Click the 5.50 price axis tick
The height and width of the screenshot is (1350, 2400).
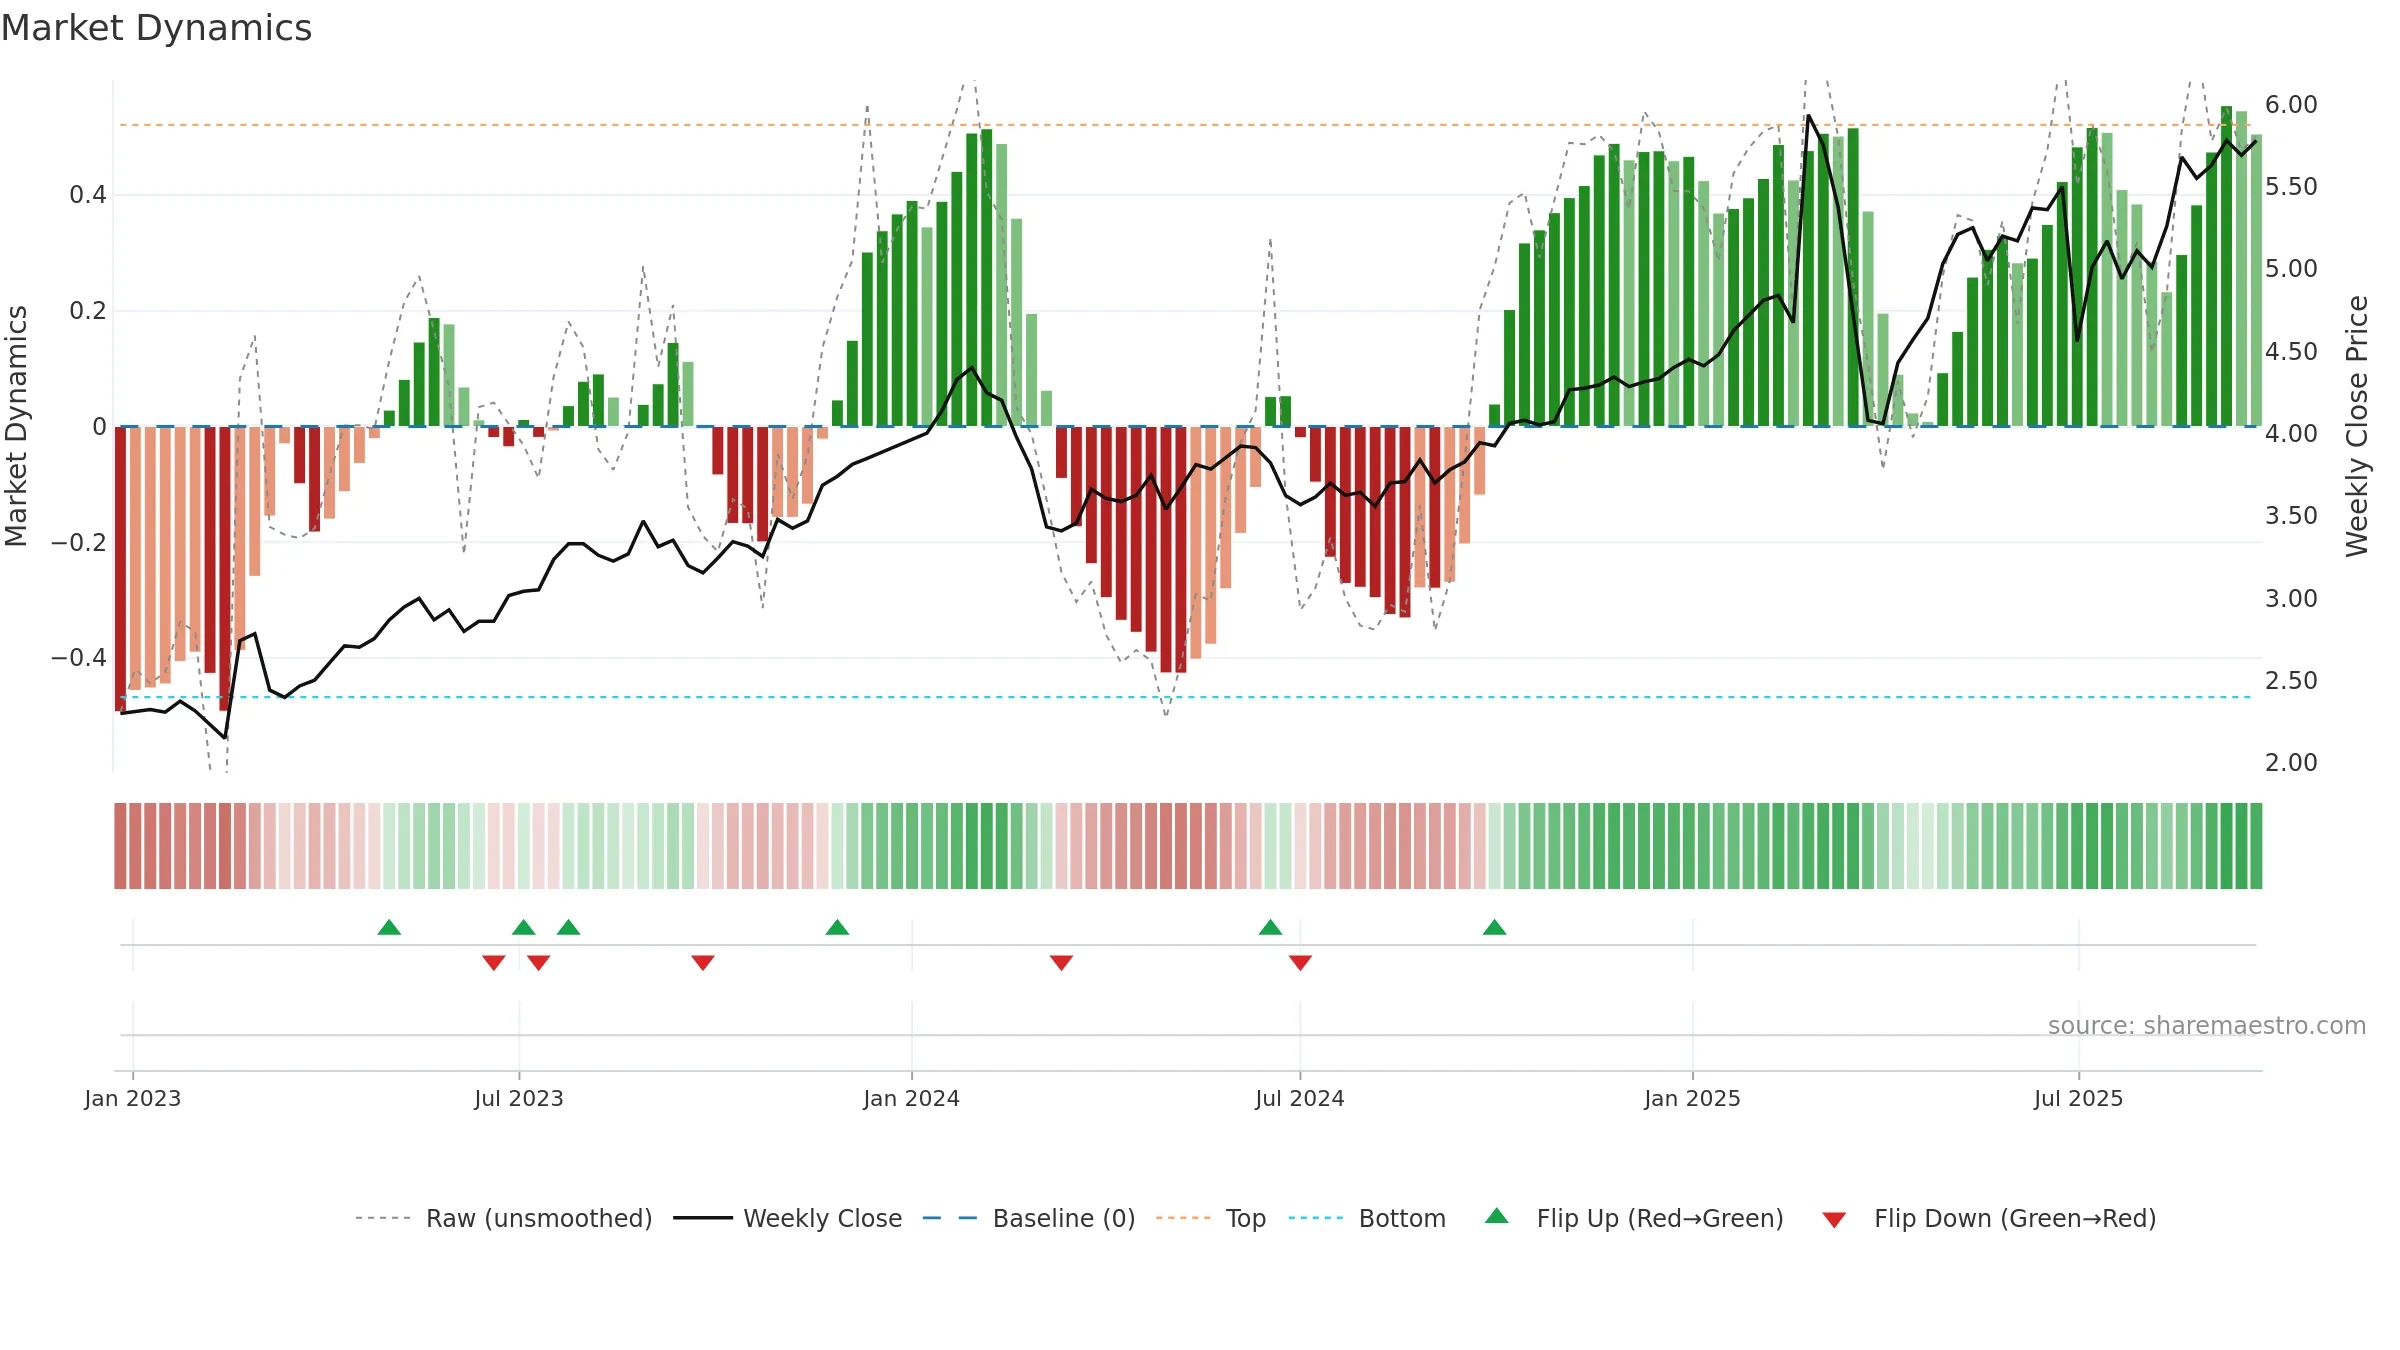(2291, 187)
